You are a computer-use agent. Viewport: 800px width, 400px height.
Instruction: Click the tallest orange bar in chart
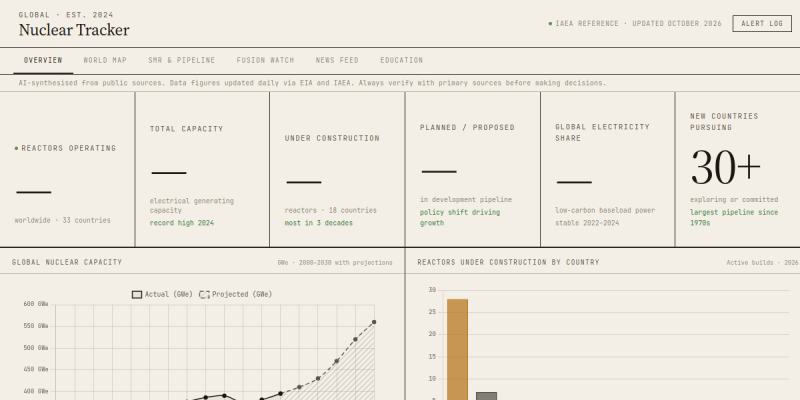tap(457, 349)
